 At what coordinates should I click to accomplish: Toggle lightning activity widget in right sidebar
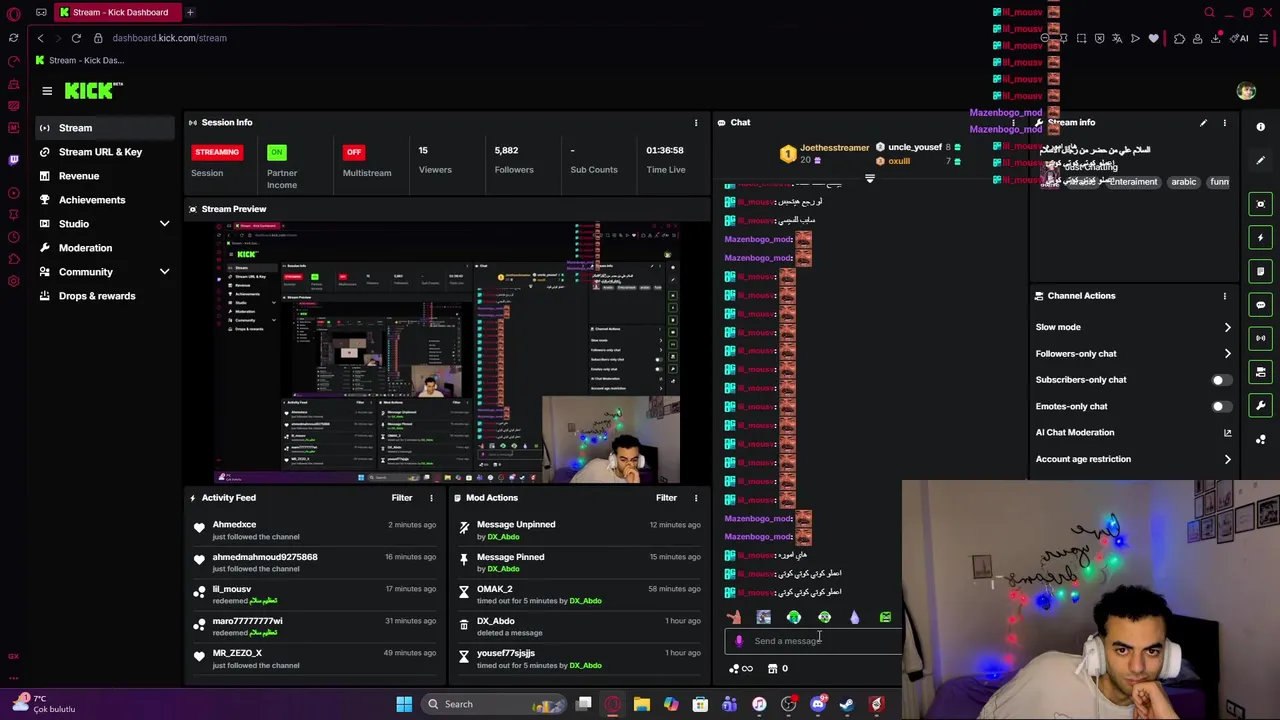point(1261,237)
